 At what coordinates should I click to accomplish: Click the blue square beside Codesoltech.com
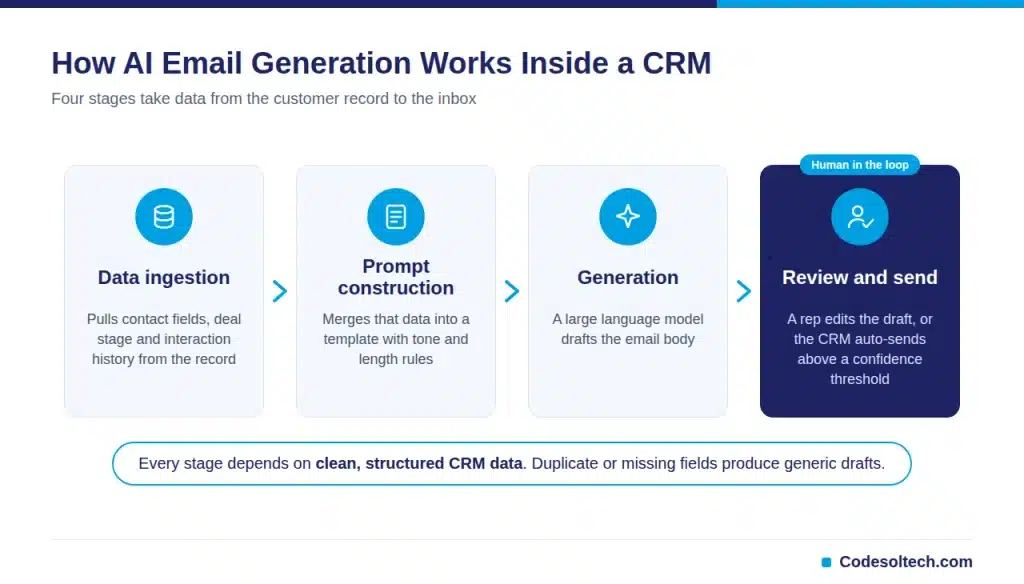tap(826, 562)
